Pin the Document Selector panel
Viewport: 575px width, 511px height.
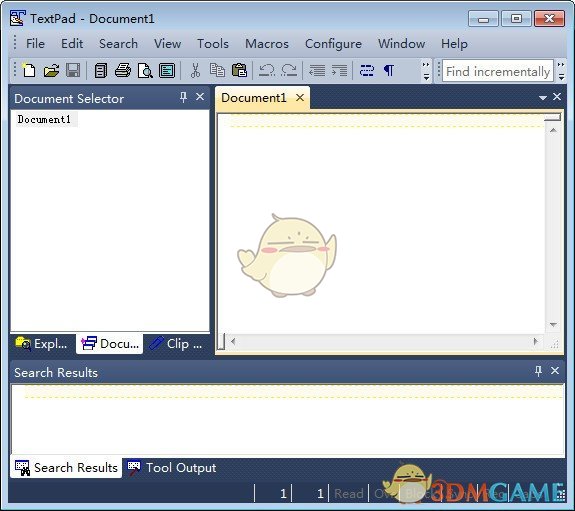[183, 97]
